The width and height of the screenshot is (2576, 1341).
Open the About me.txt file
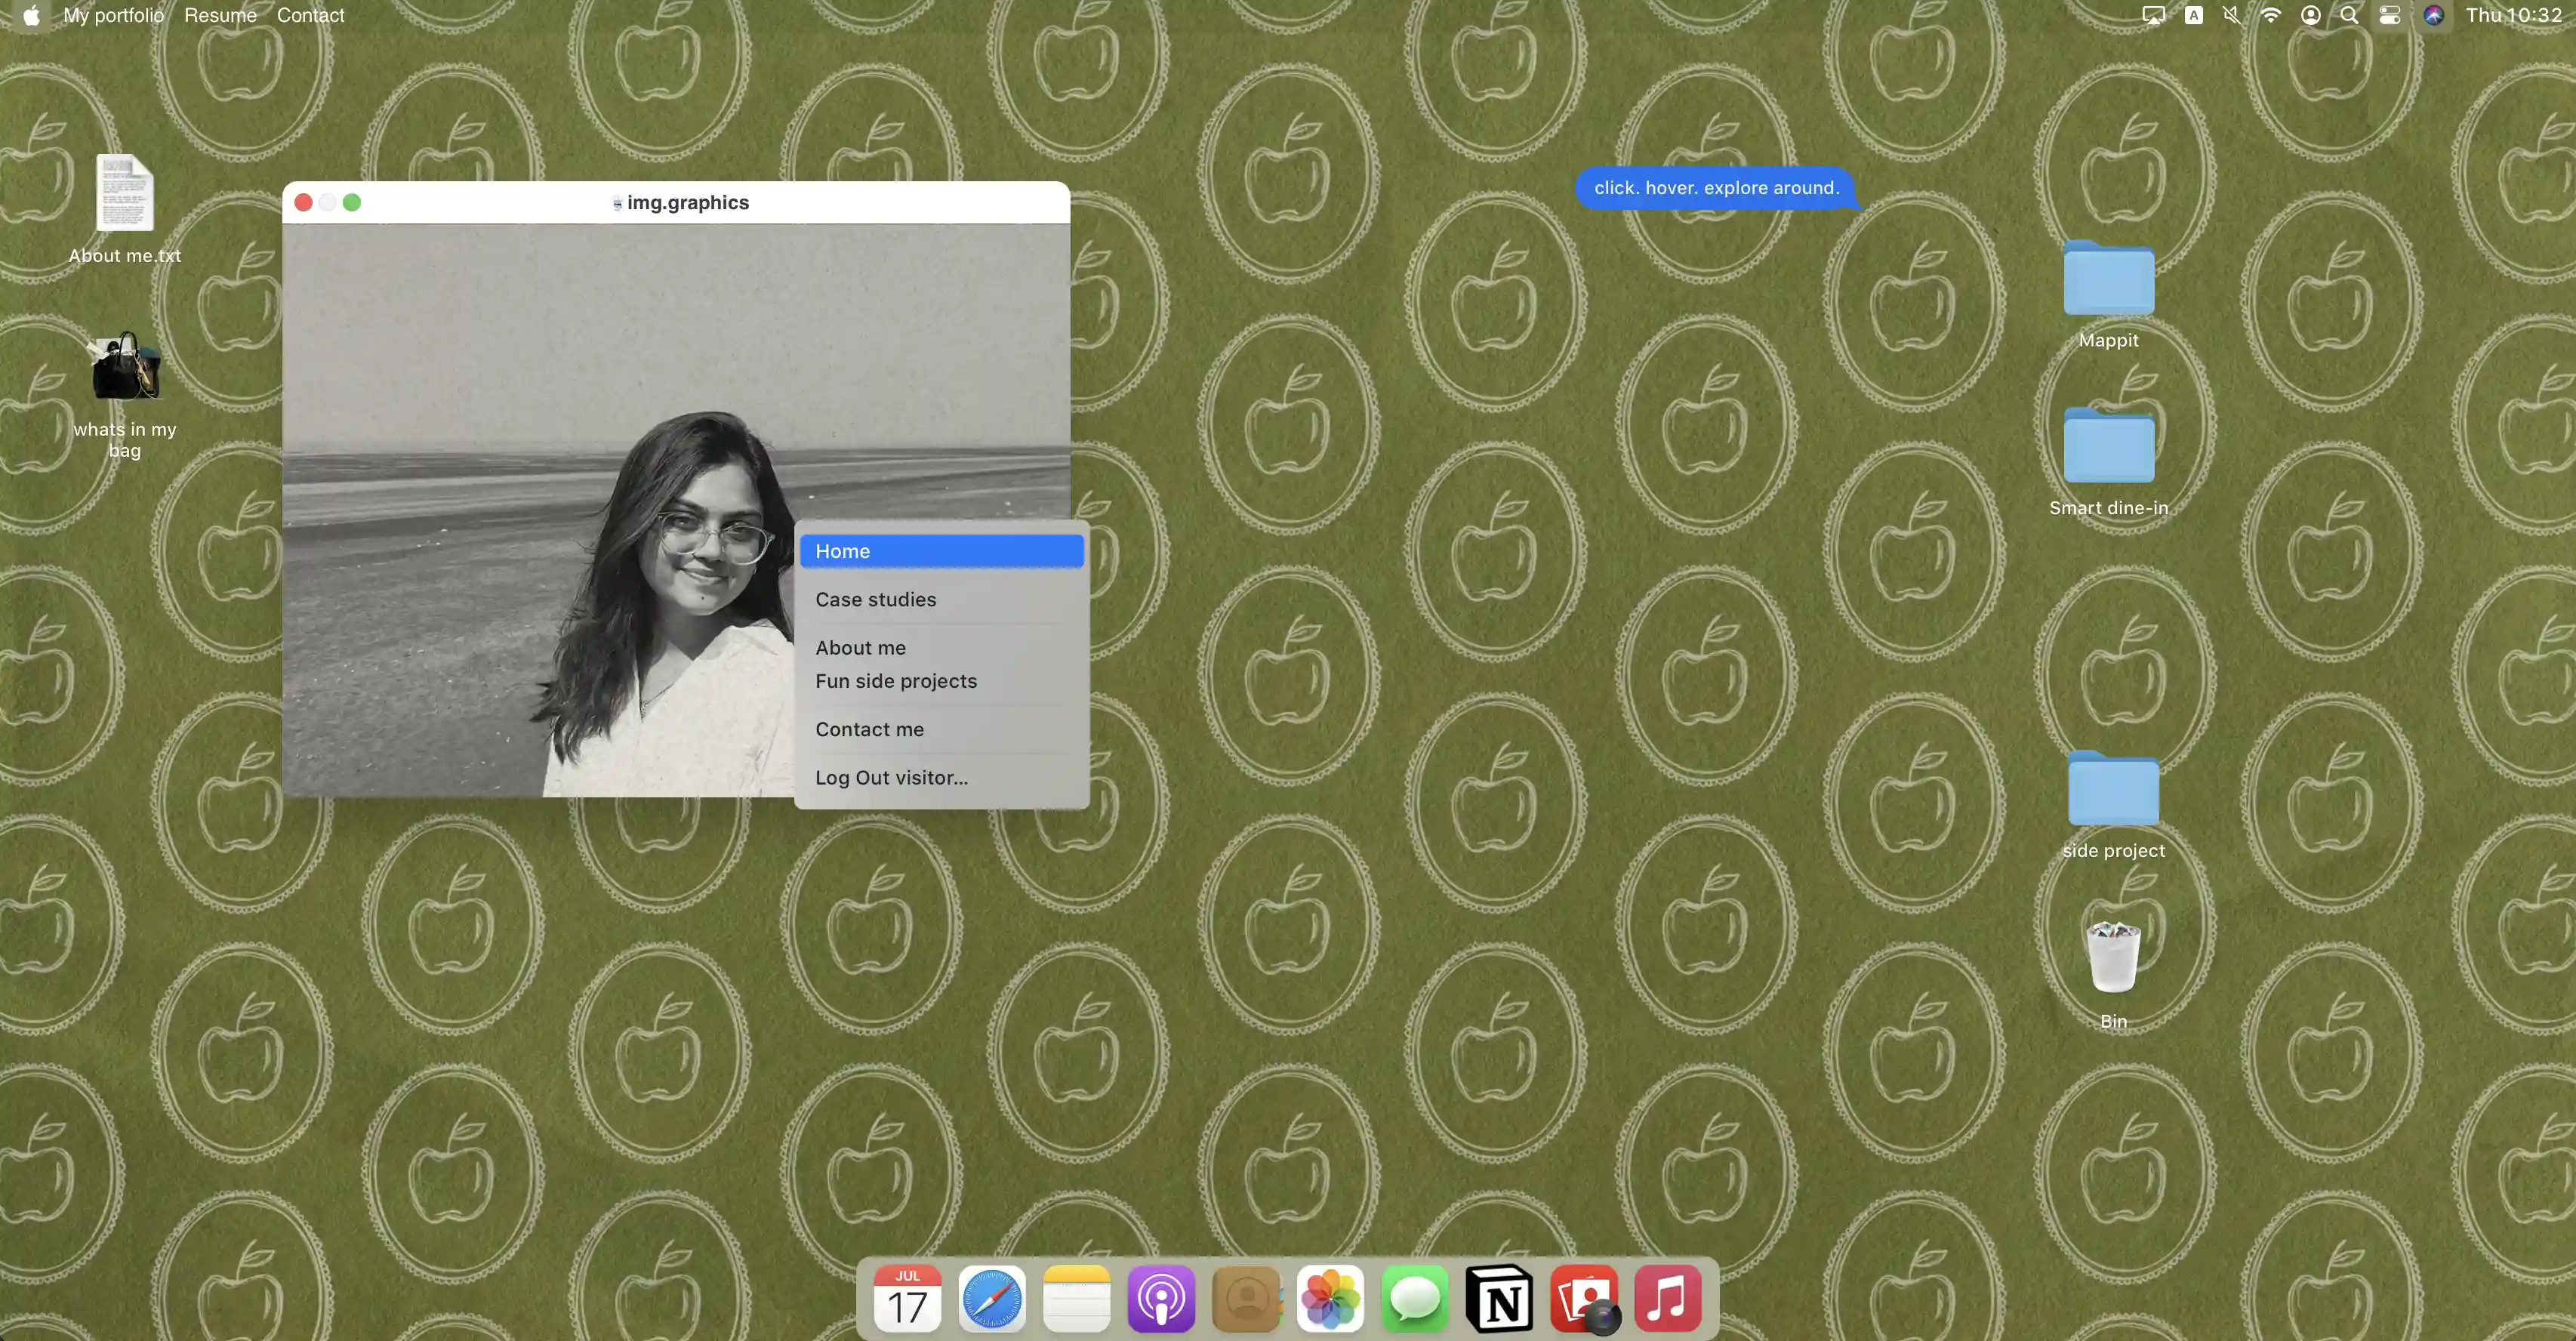click(x=124, y=209)
